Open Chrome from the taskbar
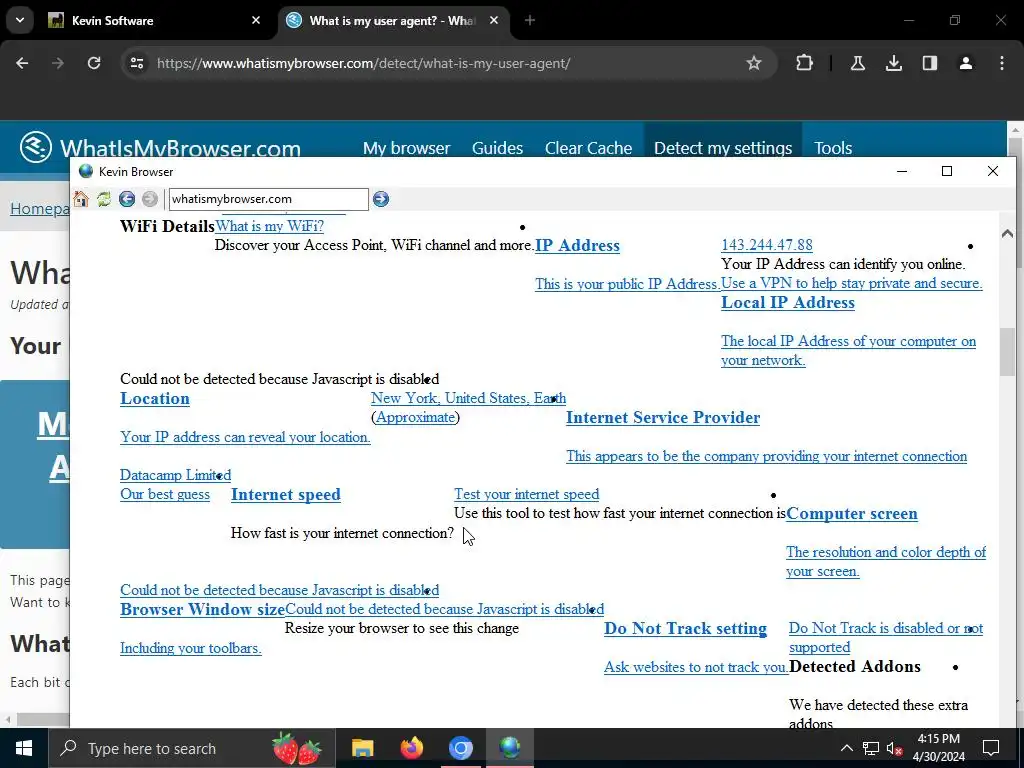The height and width of the screenshot is (768, 1024). point(460,748)
